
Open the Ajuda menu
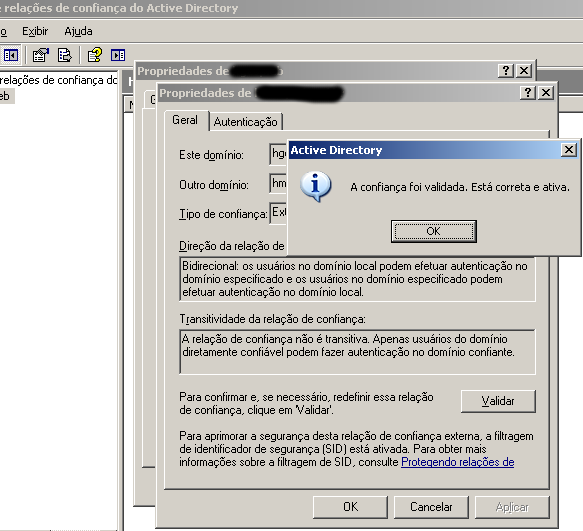78,32
